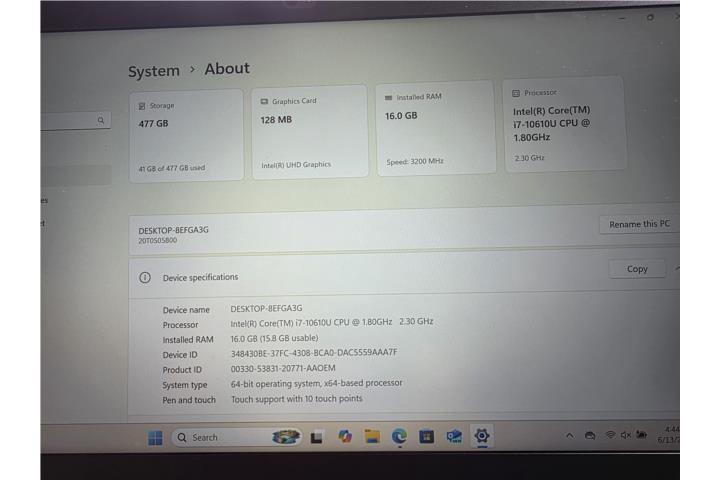
Task: Minimize the Settings window
Action: [622, 18]
